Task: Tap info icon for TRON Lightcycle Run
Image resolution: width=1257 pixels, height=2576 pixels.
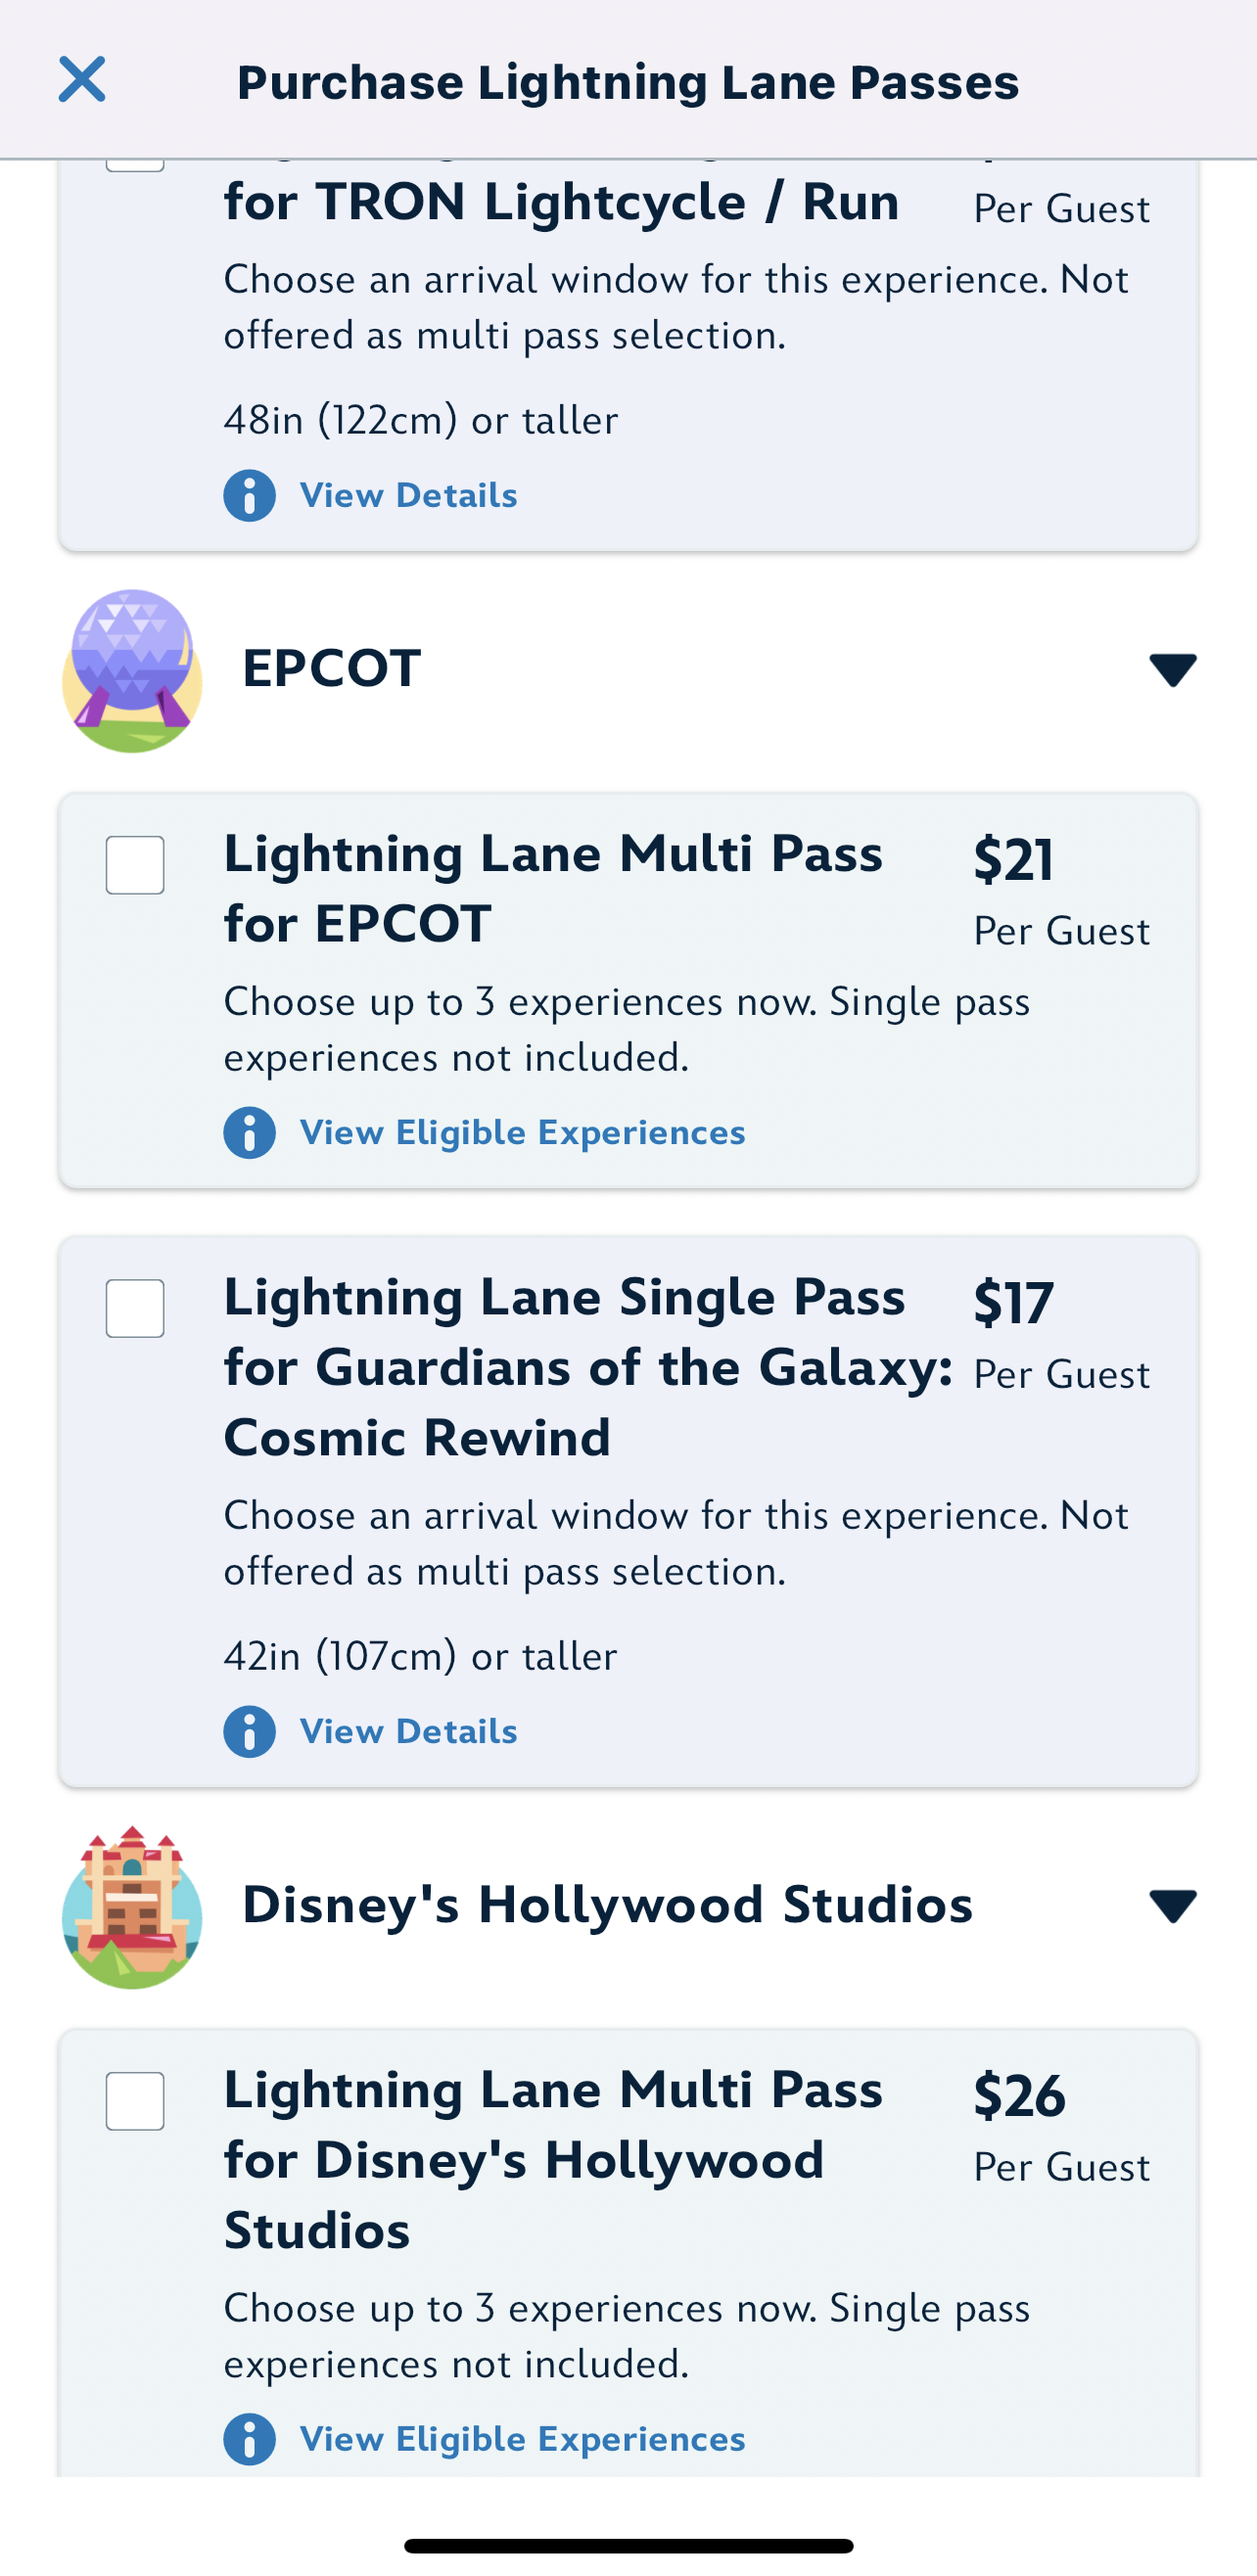Action: [249, 495]
